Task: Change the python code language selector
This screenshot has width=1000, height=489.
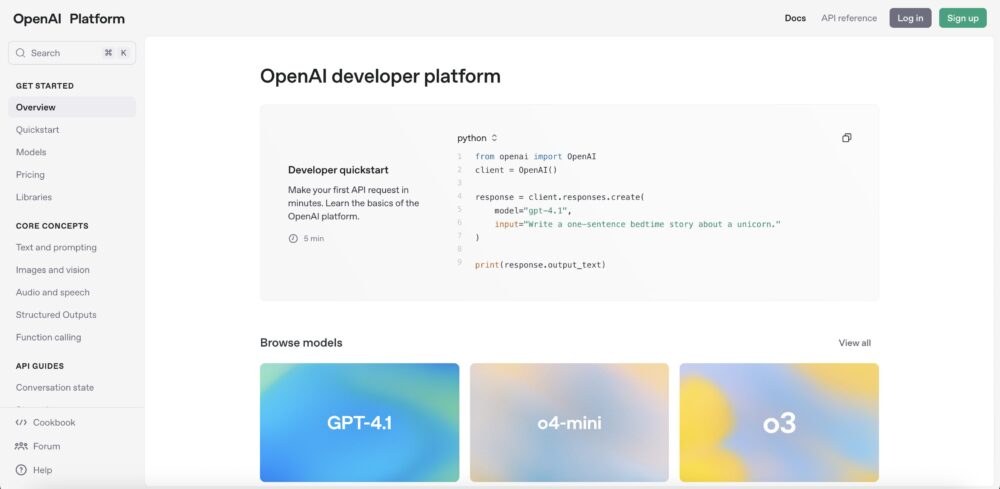Action: click(477, 138)
